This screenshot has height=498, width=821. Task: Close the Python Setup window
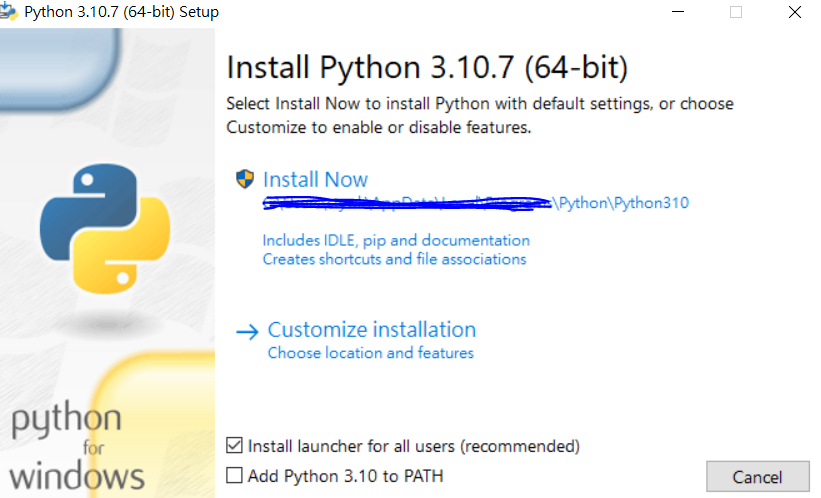click(795, 12)
